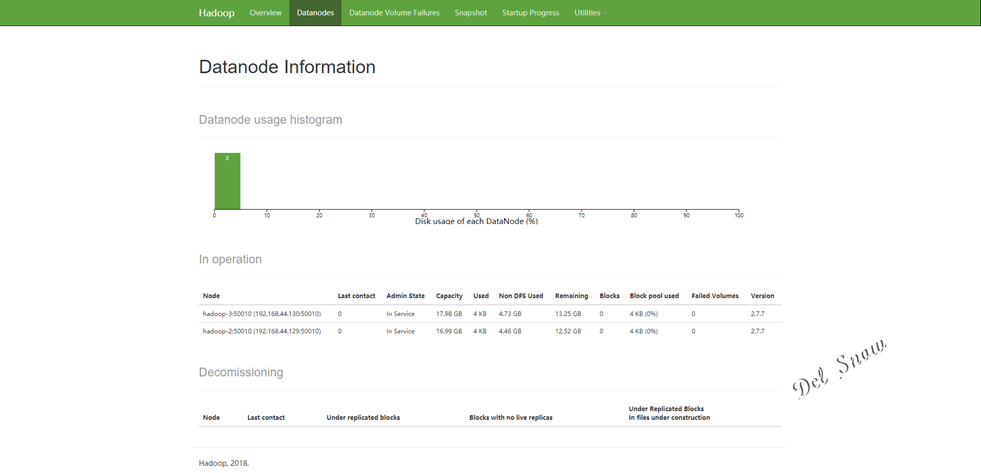Click the Disk usage of each DataNode axis label

476,221
